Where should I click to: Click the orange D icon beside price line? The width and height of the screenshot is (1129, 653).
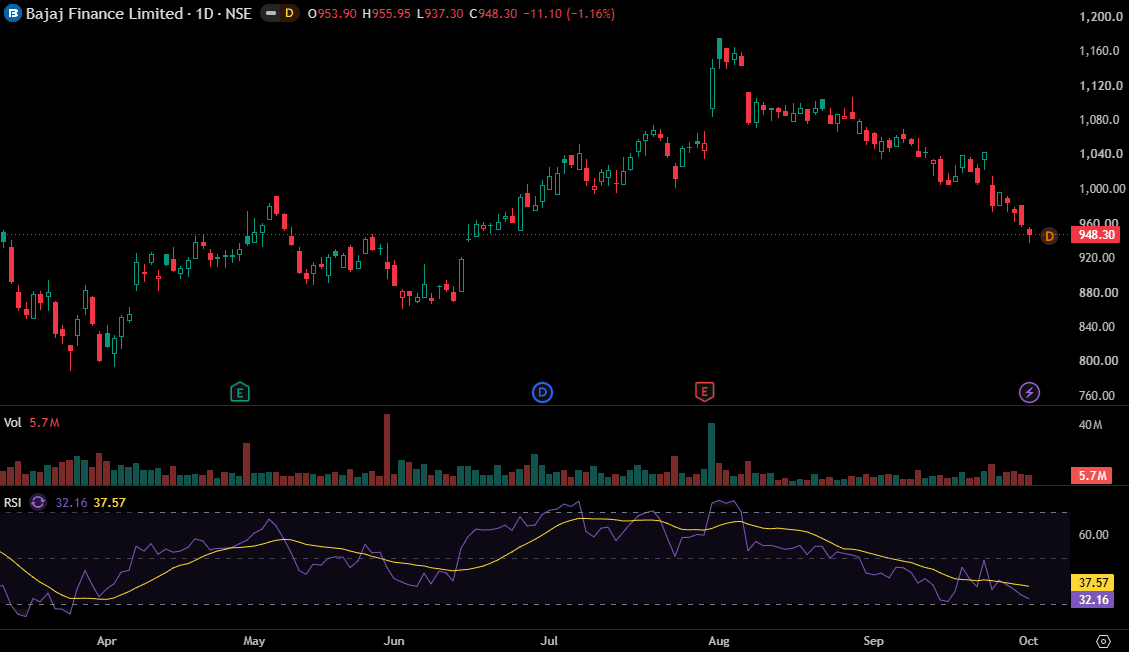pyautogui.click(x=1049, y=235)
